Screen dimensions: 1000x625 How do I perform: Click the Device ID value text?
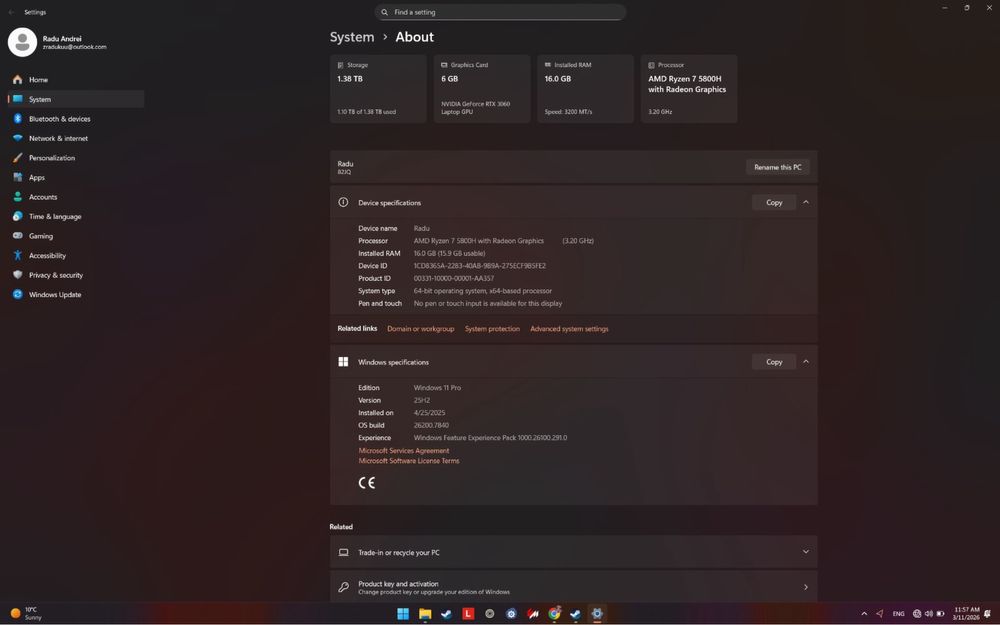pos(480,266)
